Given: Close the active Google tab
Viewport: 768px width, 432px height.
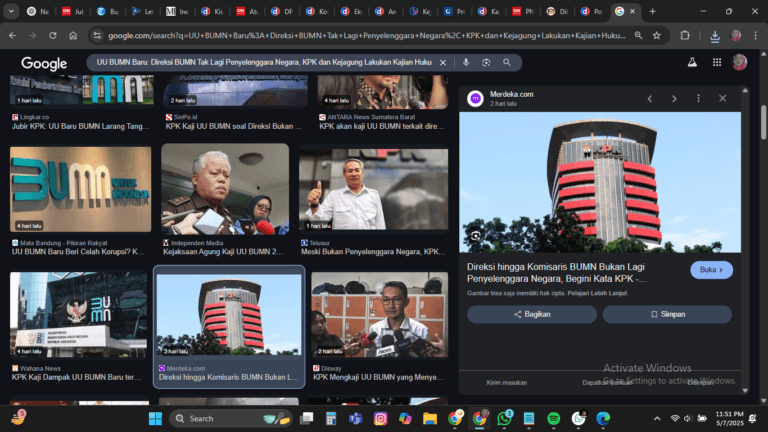Looking at the screenshot, I should 632,11.
